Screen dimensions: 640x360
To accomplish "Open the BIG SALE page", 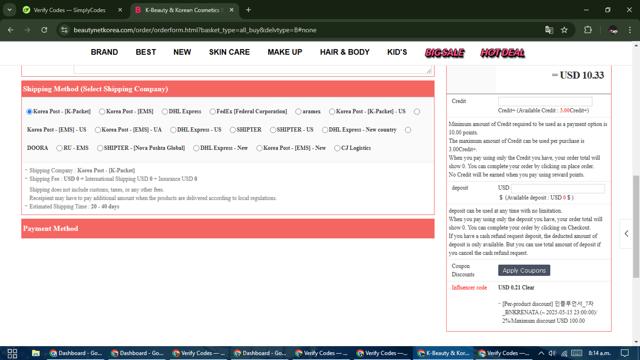I will [444, 53].
